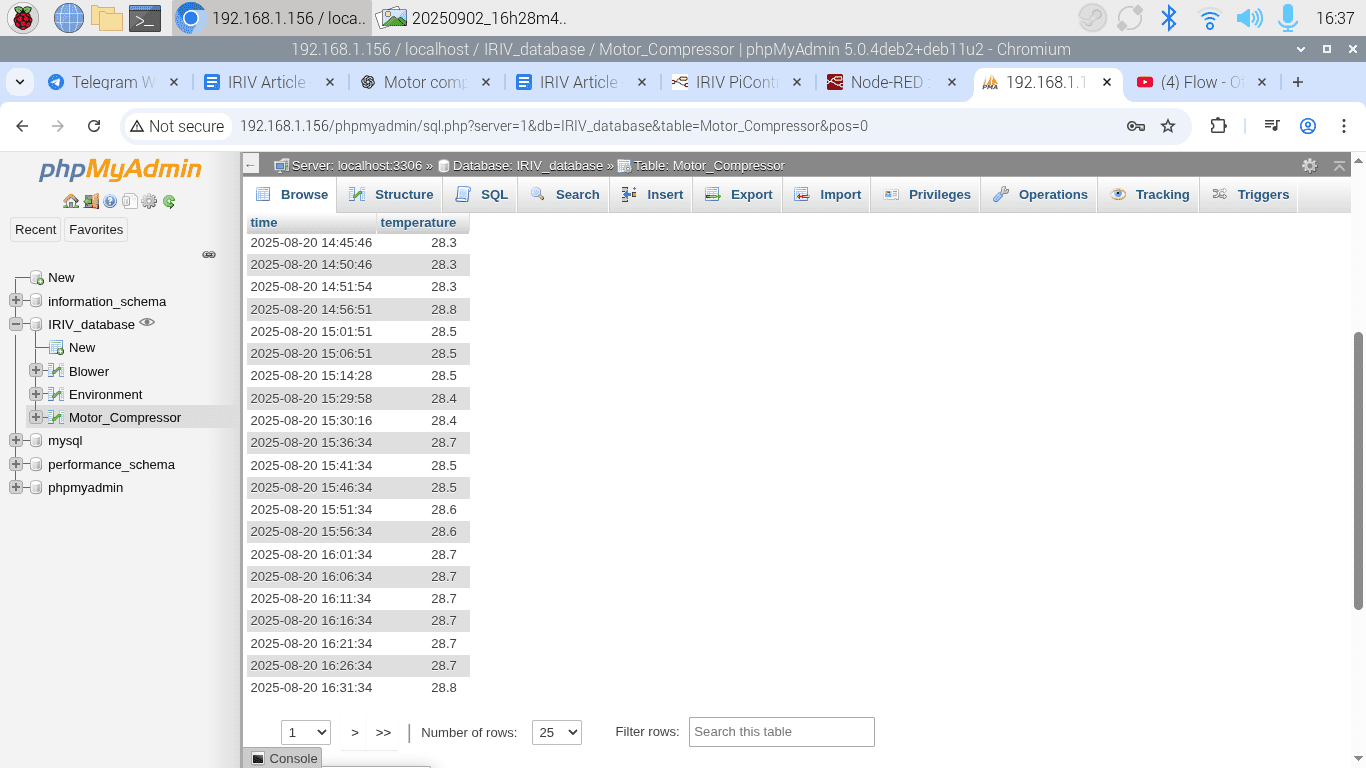Click the link-with-main-panel chain icon
The width and height of the screenshot is (1366, 768).
pos(209,255)
